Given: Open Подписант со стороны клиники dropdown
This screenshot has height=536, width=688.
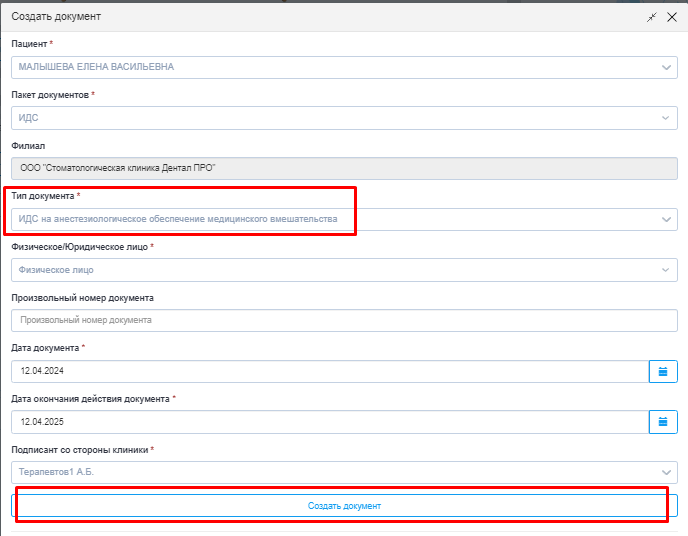Looking at the screenshot, I should [x=344, y=472].
